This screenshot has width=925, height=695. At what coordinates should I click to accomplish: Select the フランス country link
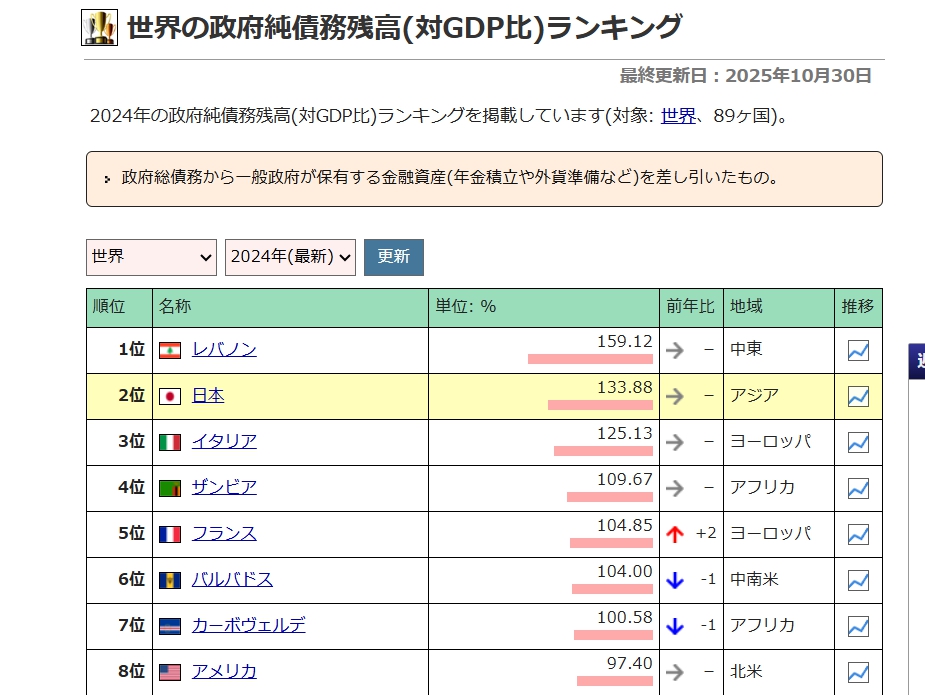224,534
